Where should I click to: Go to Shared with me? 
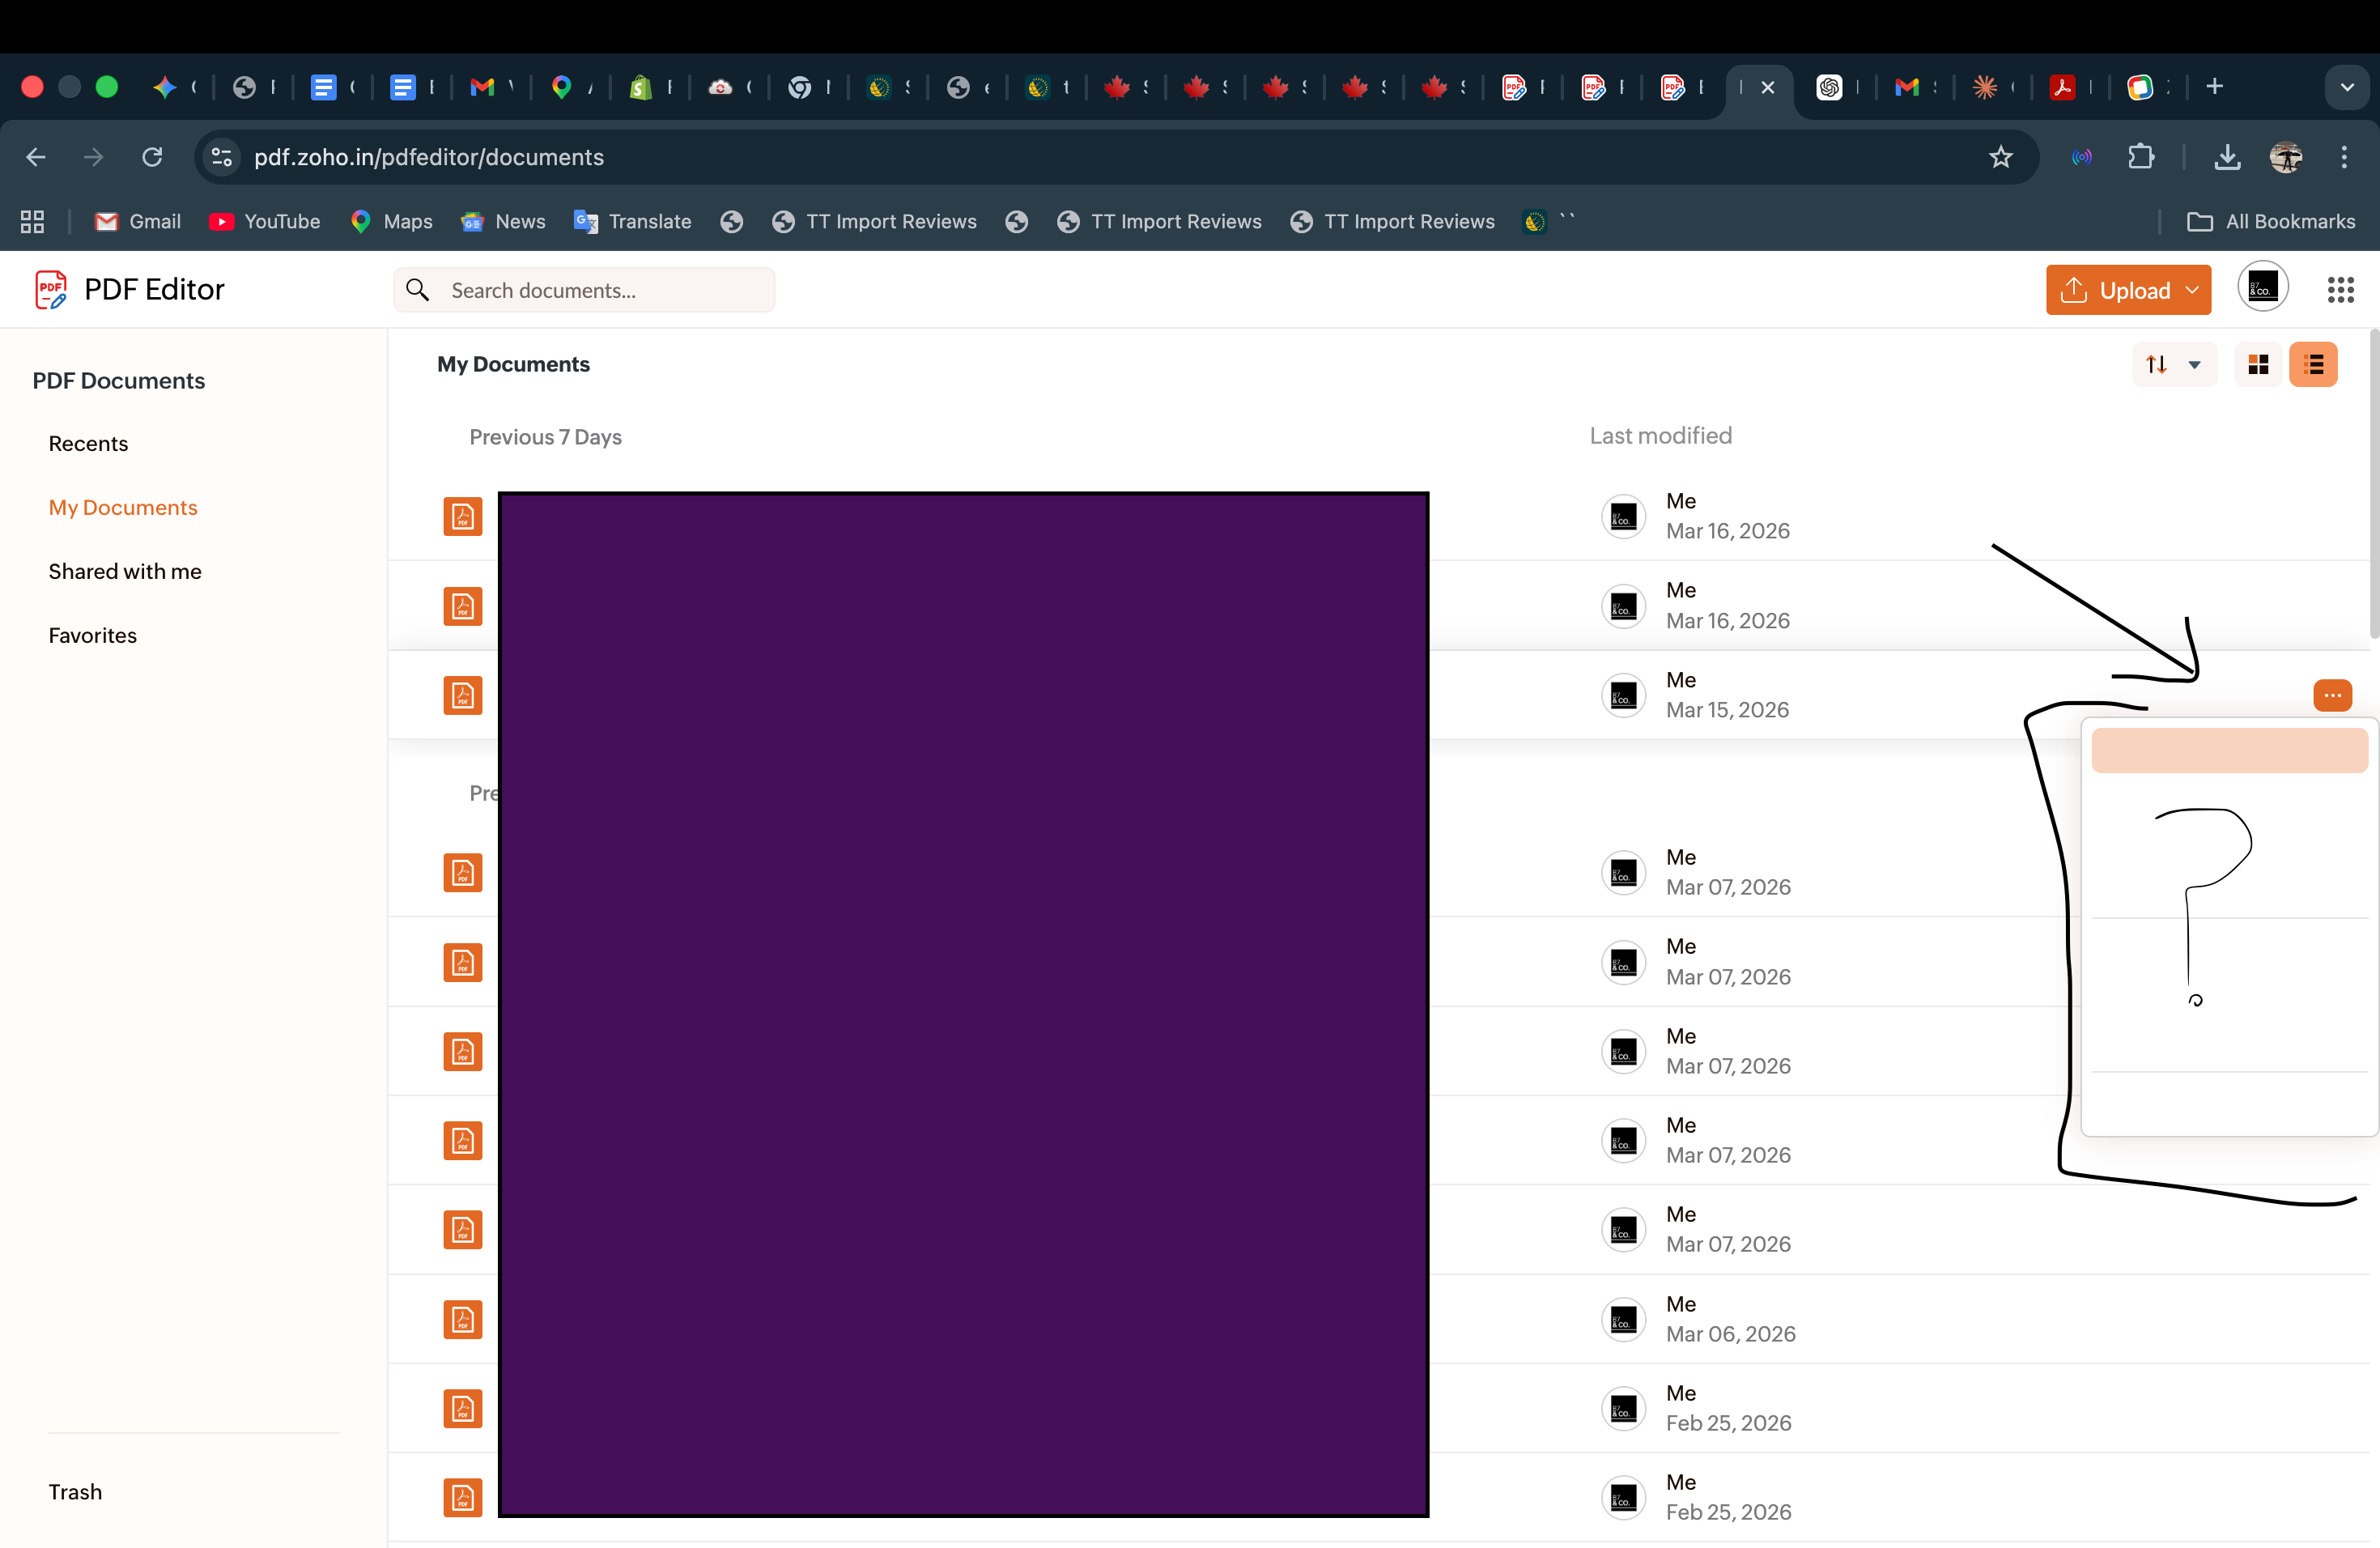pyautogui.click(x=125, y=571)
